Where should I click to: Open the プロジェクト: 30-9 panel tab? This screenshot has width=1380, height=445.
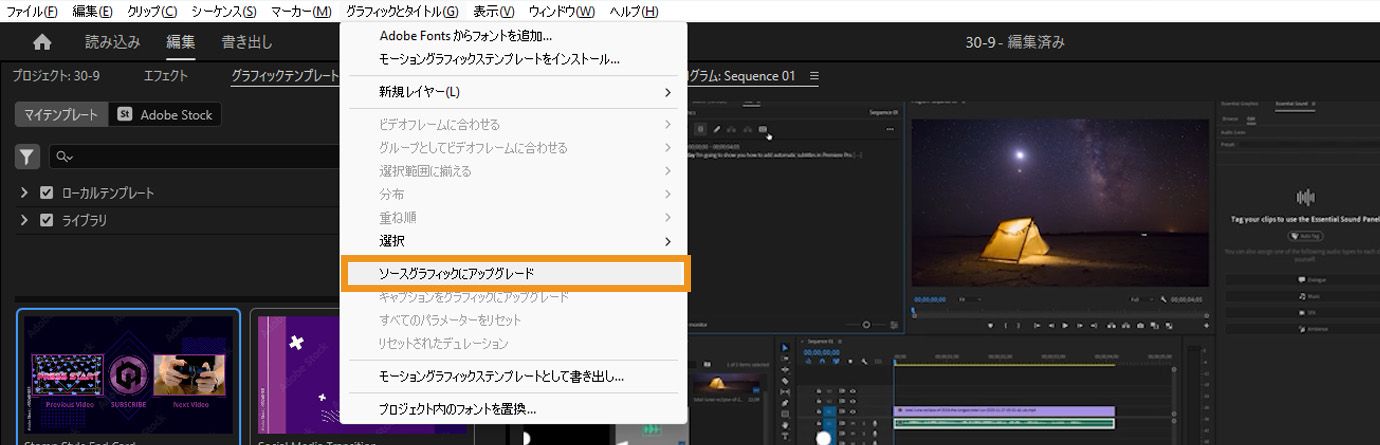point(56,76)
